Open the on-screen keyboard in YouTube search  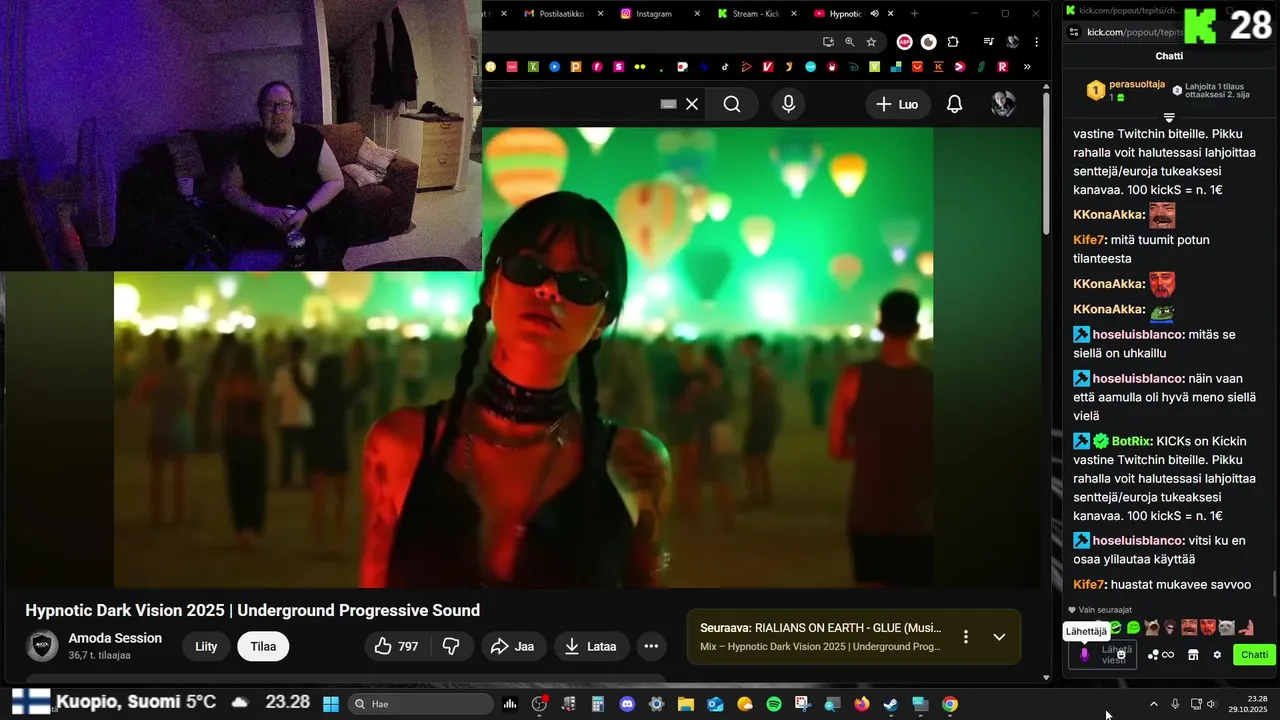coord(669,104)
